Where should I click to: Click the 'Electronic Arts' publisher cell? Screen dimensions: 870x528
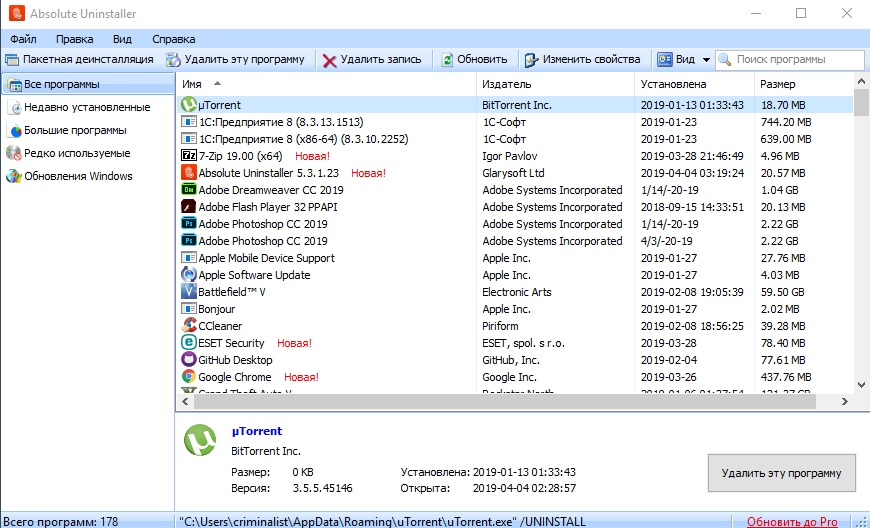point(517,292)
